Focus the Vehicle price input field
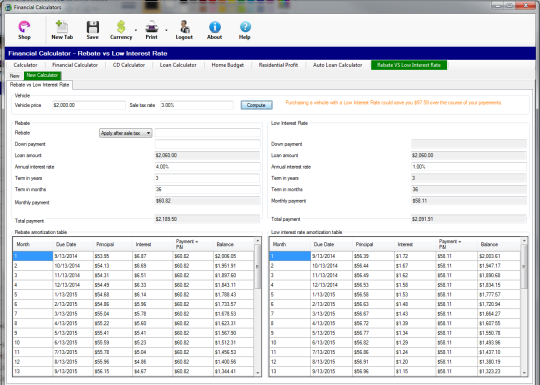The height and width of the screenshot is (385, 540). (x=89, y=105)
